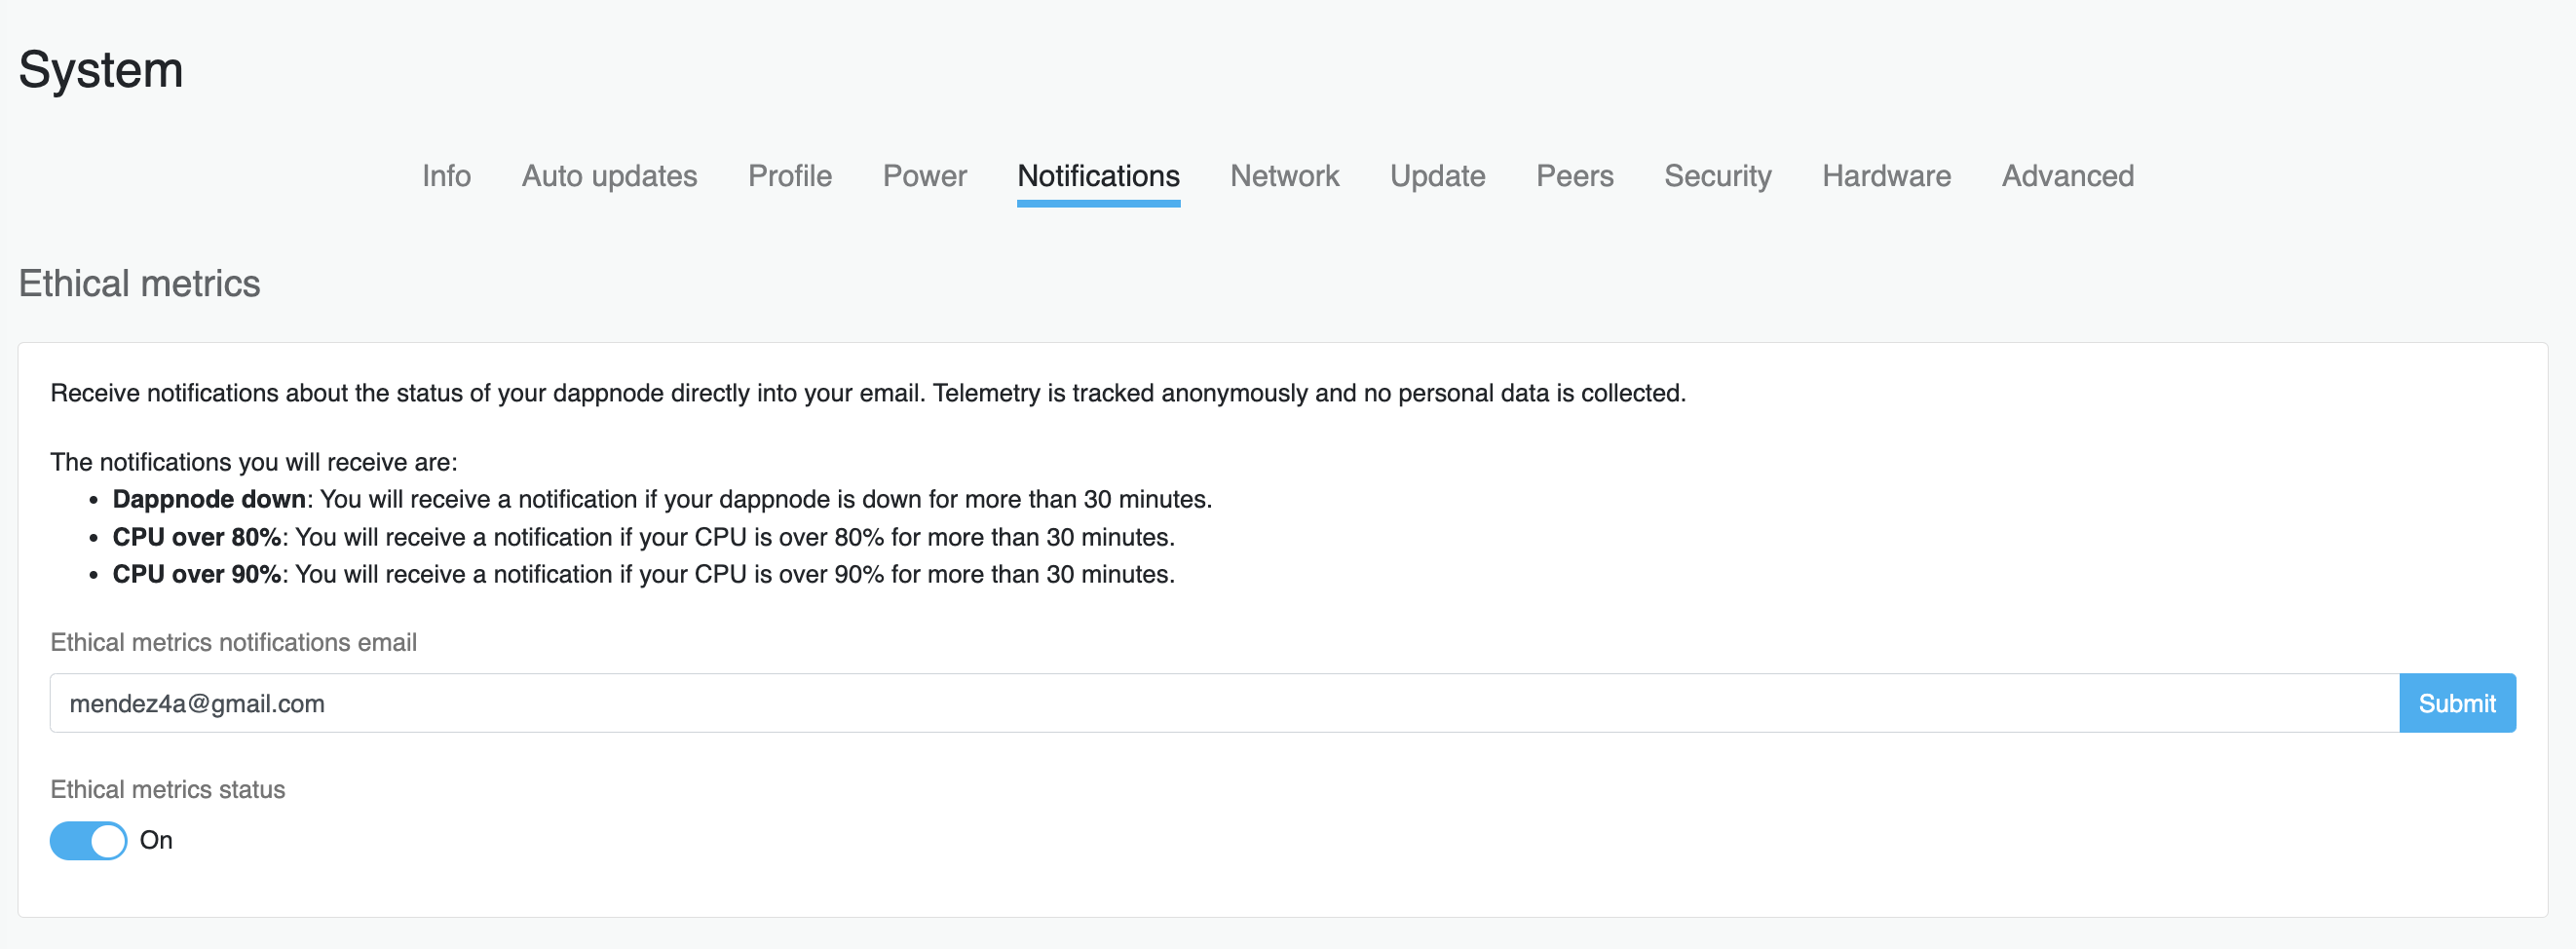Disable the Ethical metrics status toggle

click(88, 840)
